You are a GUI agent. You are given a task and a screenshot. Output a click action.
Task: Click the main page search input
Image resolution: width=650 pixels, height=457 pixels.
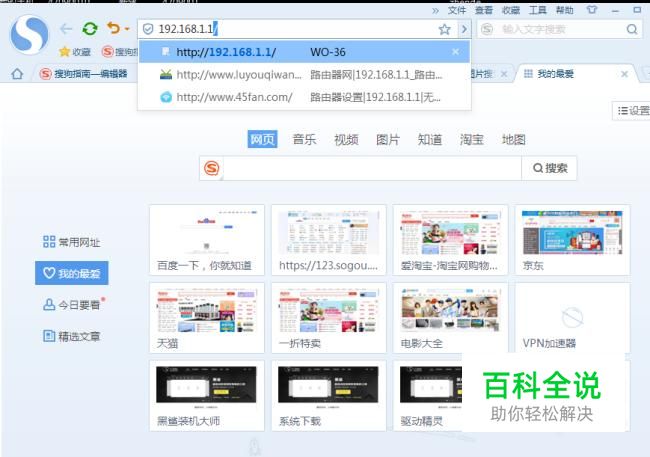click(x=372, y=168)
